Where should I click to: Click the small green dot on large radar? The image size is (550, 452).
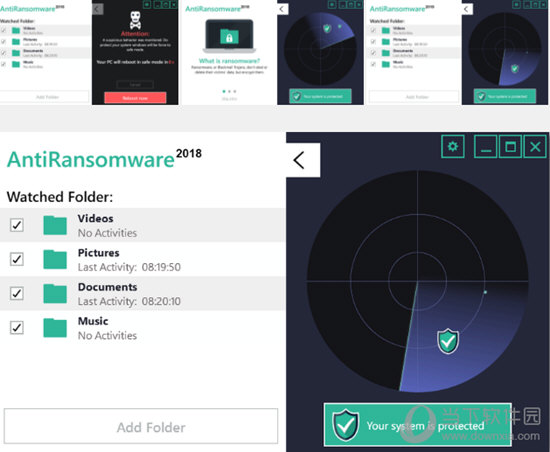pyautogui.click(x=485, y=292)
